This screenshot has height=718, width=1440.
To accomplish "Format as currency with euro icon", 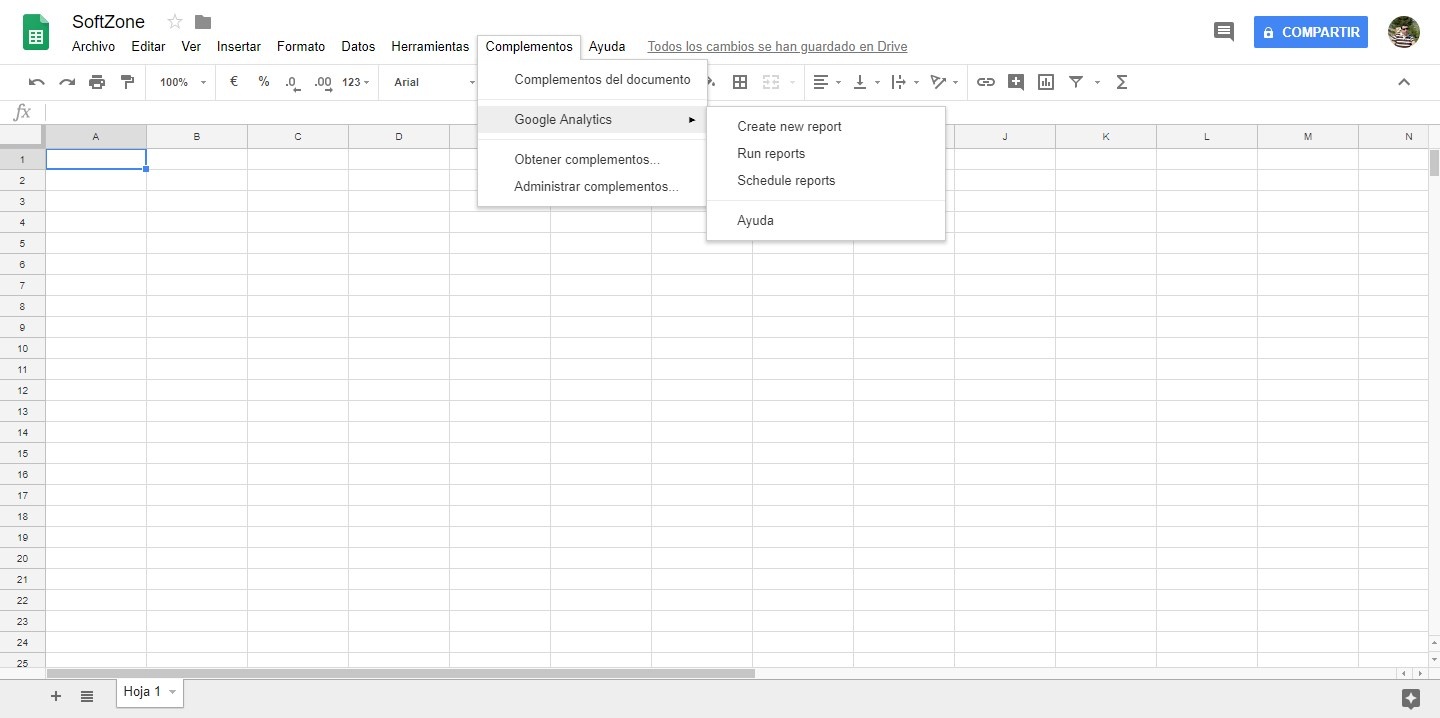I will pos(234,82).
